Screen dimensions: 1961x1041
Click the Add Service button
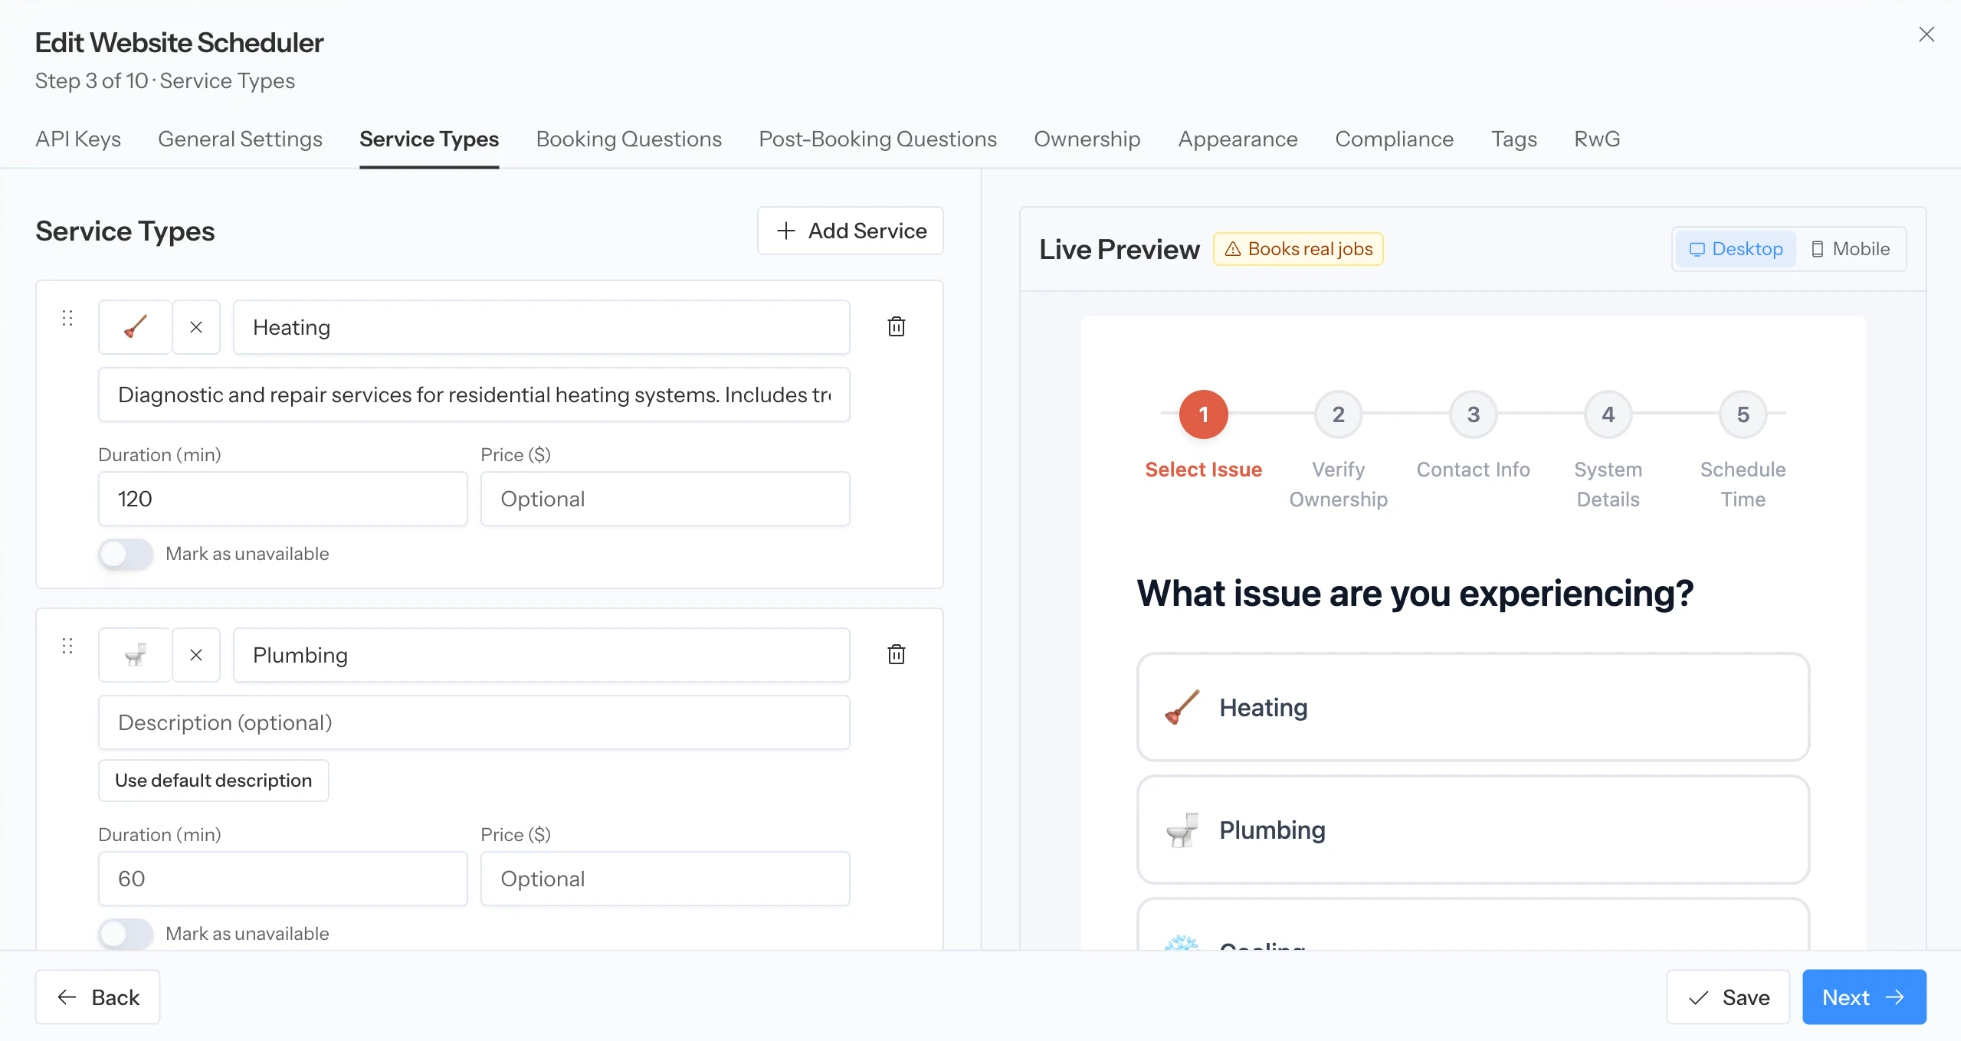point(850,231)
